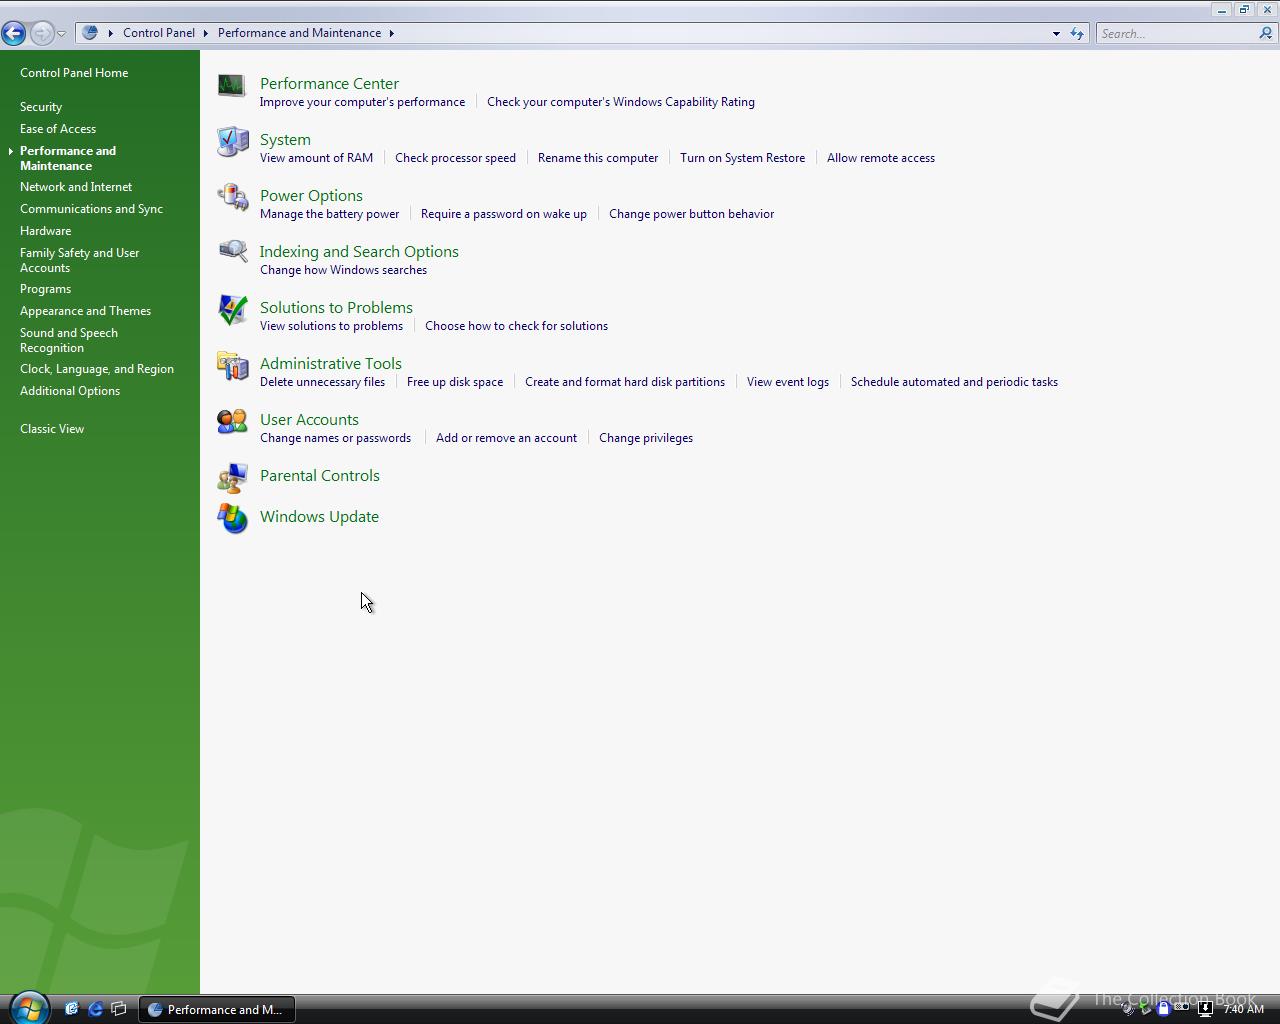Click Allow remote access link
The width and height of the screenshot is (1280, 1024).
(881, 158)
